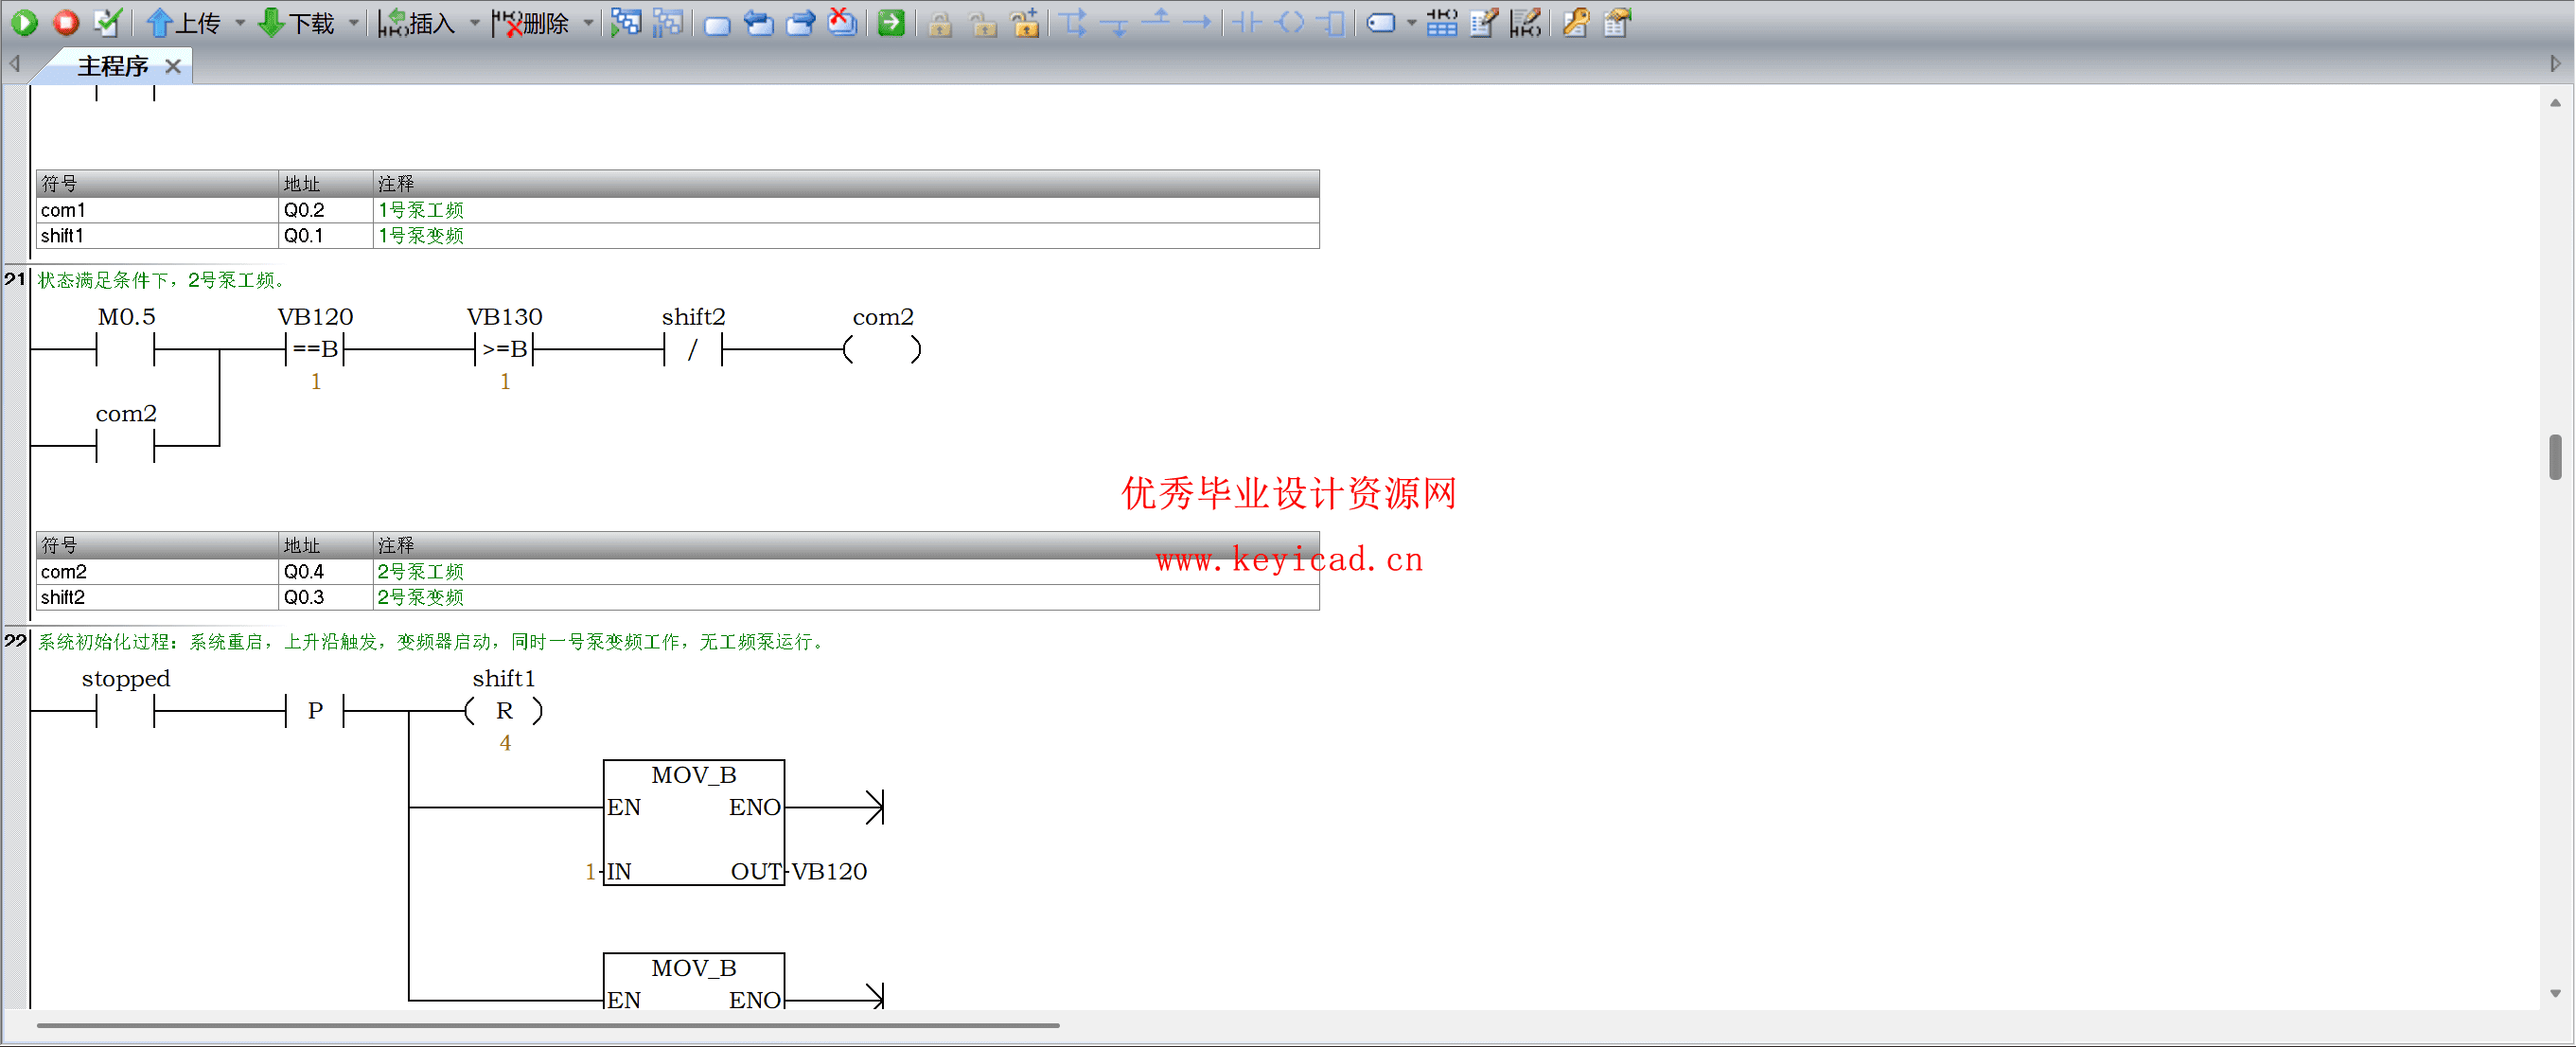Toggle program status monitoring icon

pos(627,22)
